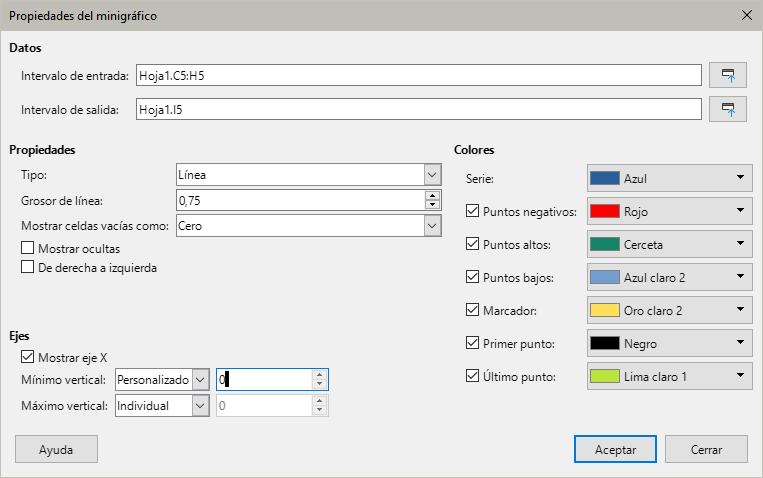The width and height of the screenshot is (763, 478).
Task: Uncheck Mostrar eje X
Action: pos(28,356)
